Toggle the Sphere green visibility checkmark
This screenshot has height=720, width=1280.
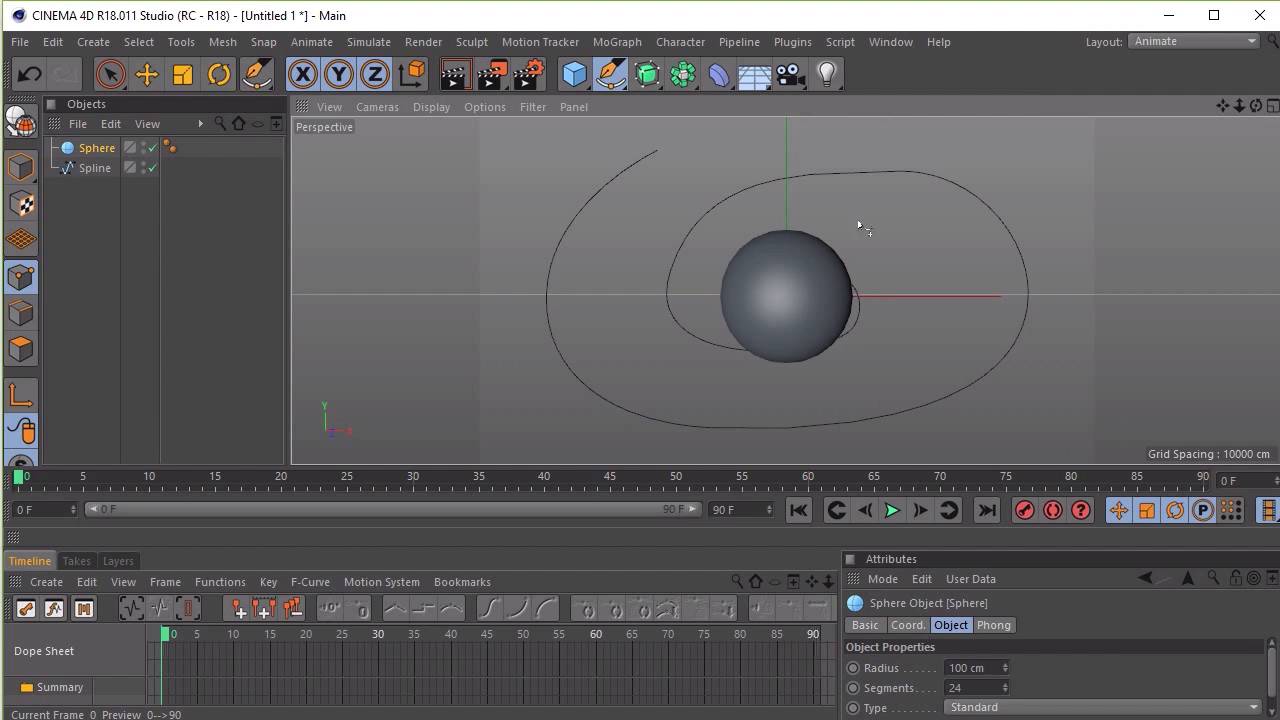[x=152, y=148]
